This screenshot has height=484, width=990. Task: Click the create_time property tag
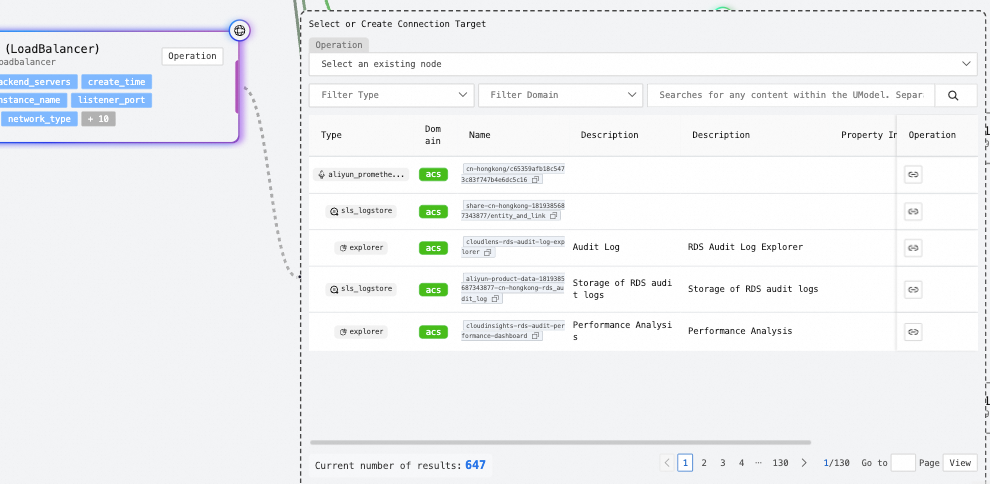pyautogui.click(x=116, y=82)
